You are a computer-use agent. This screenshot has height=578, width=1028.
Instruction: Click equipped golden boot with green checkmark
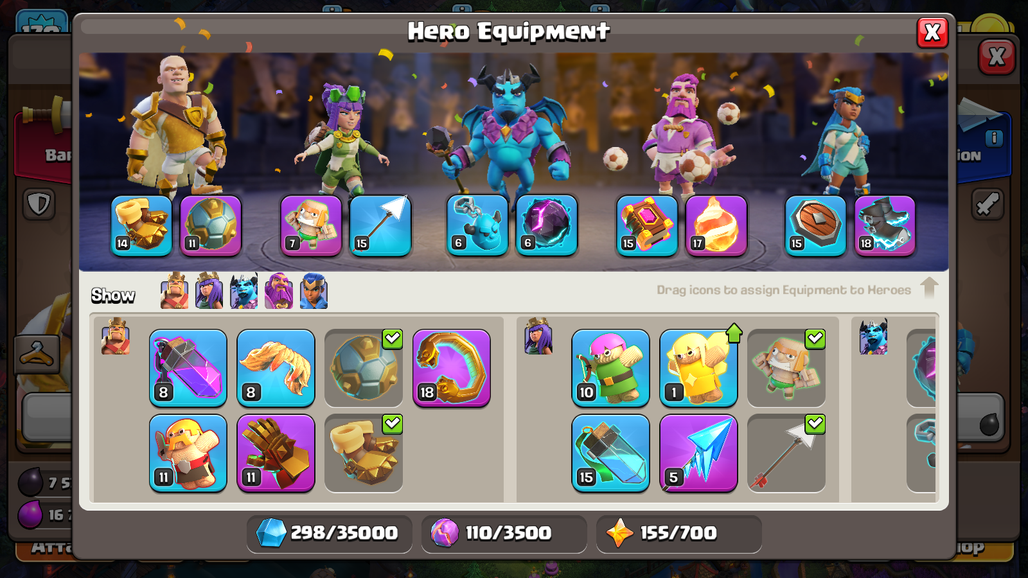(364, 453)
